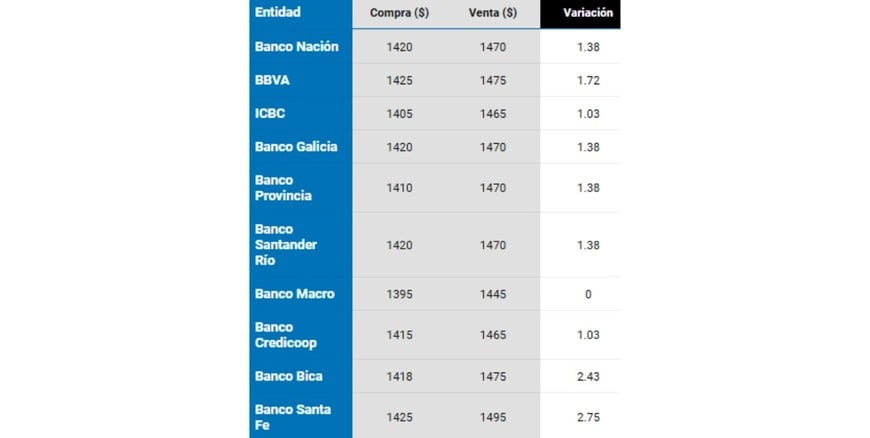Sort by the Compra ($) header
The image size is (870, 438).
(398, 13)
